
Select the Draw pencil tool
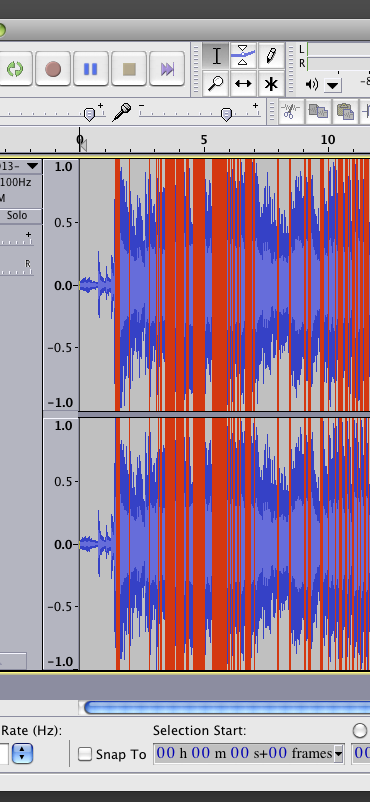coord(271,56)
